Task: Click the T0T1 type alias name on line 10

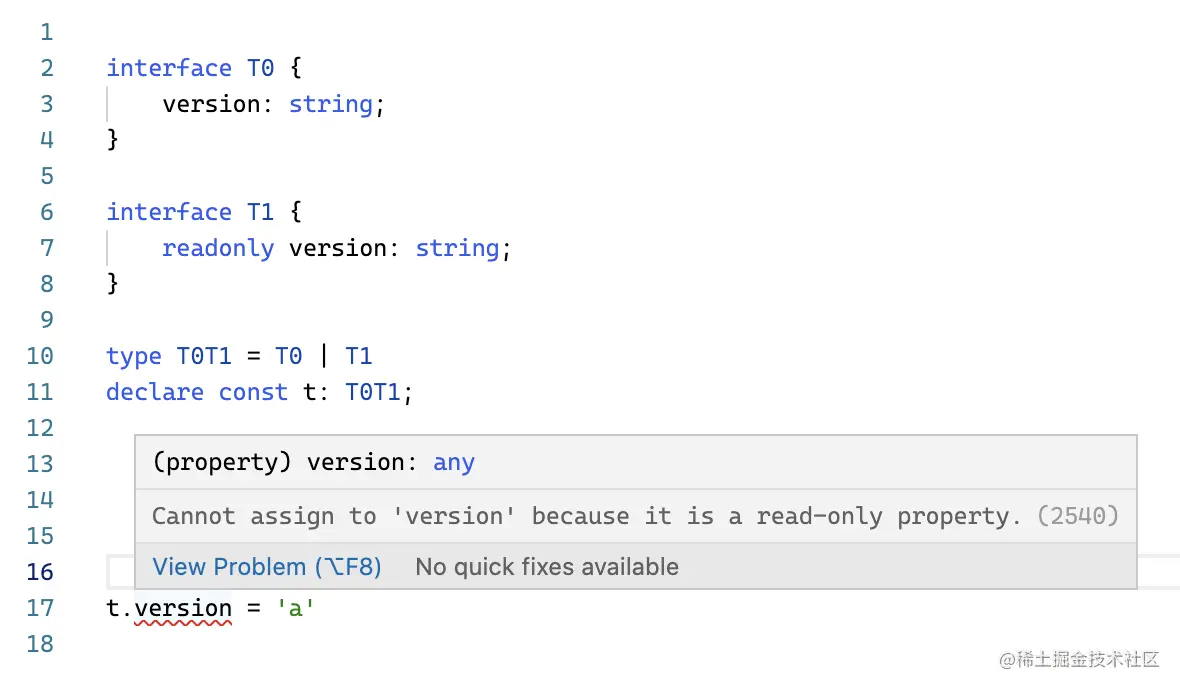Action: tap(204, 356)
